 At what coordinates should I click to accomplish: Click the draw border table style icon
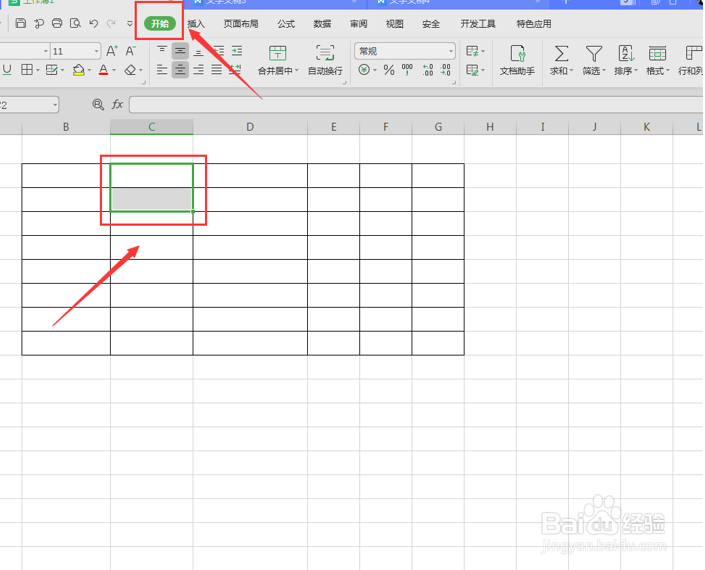tap(52, 70)
